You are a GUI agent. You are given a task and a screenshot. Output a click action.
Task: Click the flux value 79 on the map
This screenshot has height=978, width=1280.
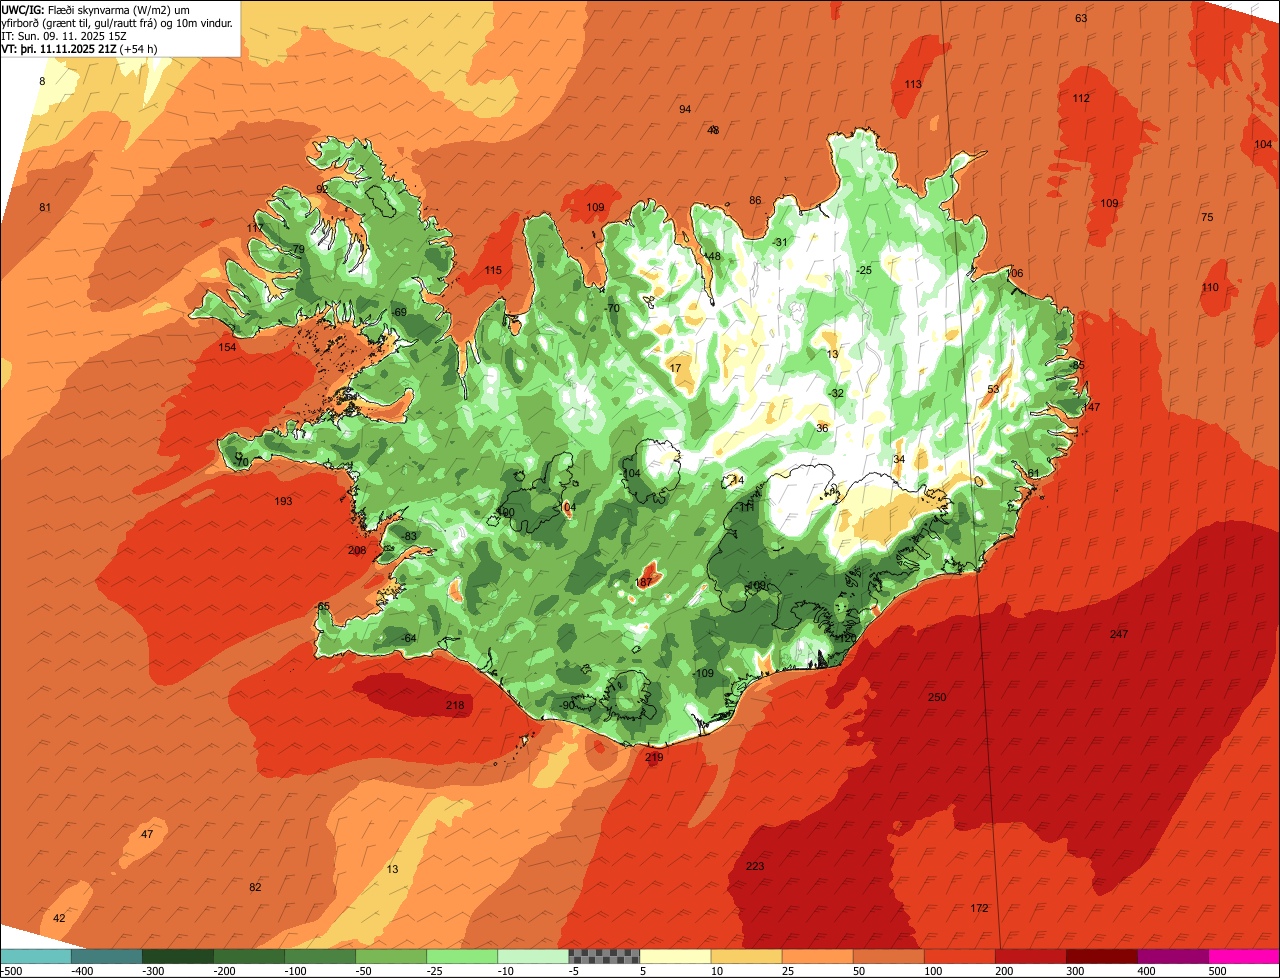[298, 249]
